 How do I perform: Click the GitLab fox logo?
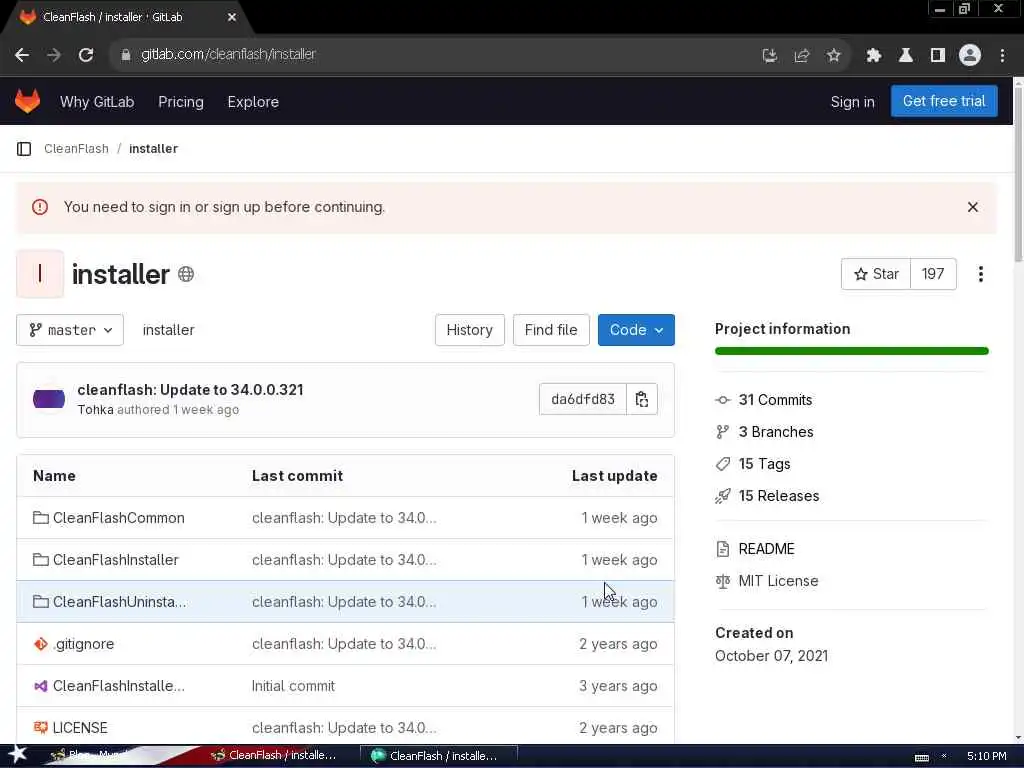(x=27, y=102)
